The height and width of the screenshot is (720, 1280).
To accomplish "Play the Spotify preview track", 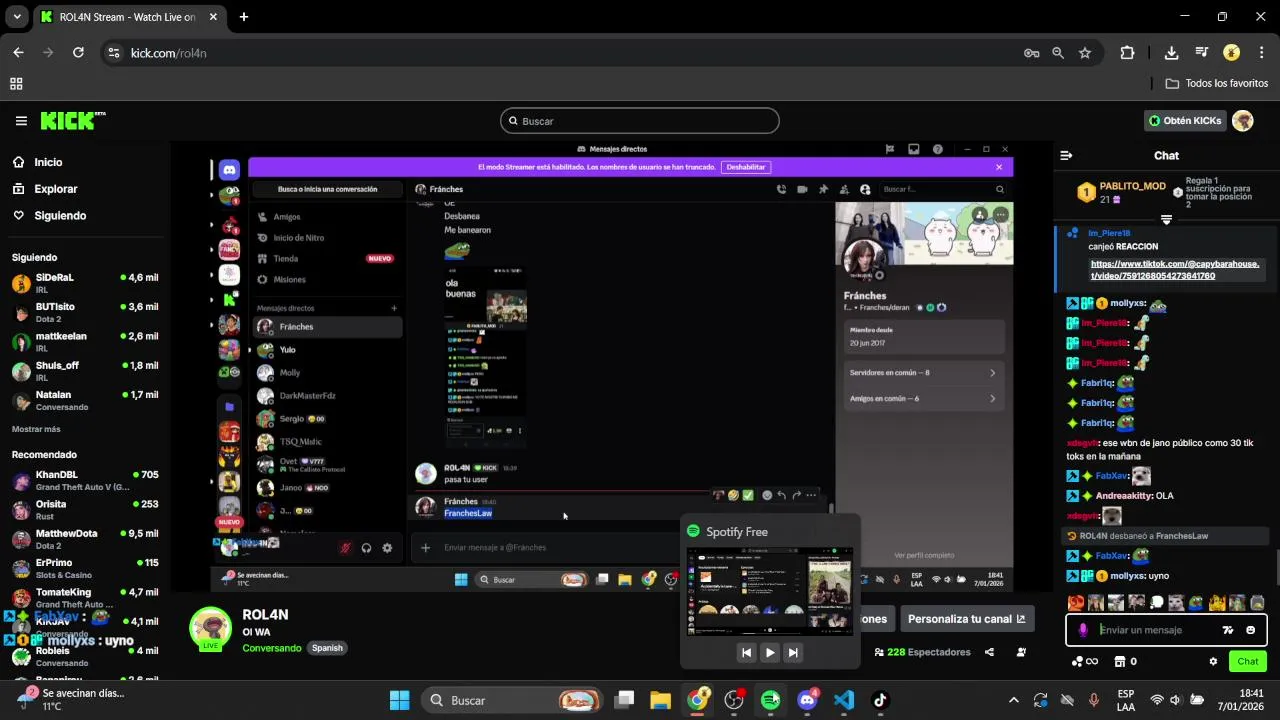I will coord(770,652).
